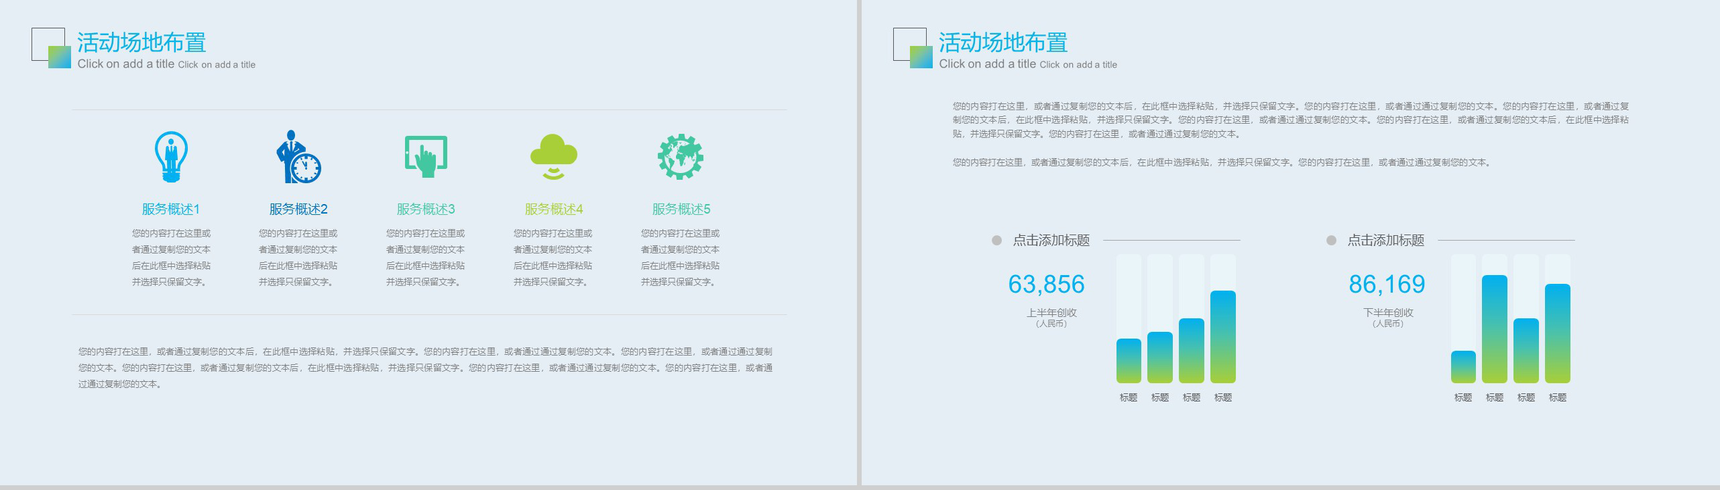
Task: Click the 点击添加标题 heading above 86,169
Action: pyautogui.click(x=1385, y=240)
